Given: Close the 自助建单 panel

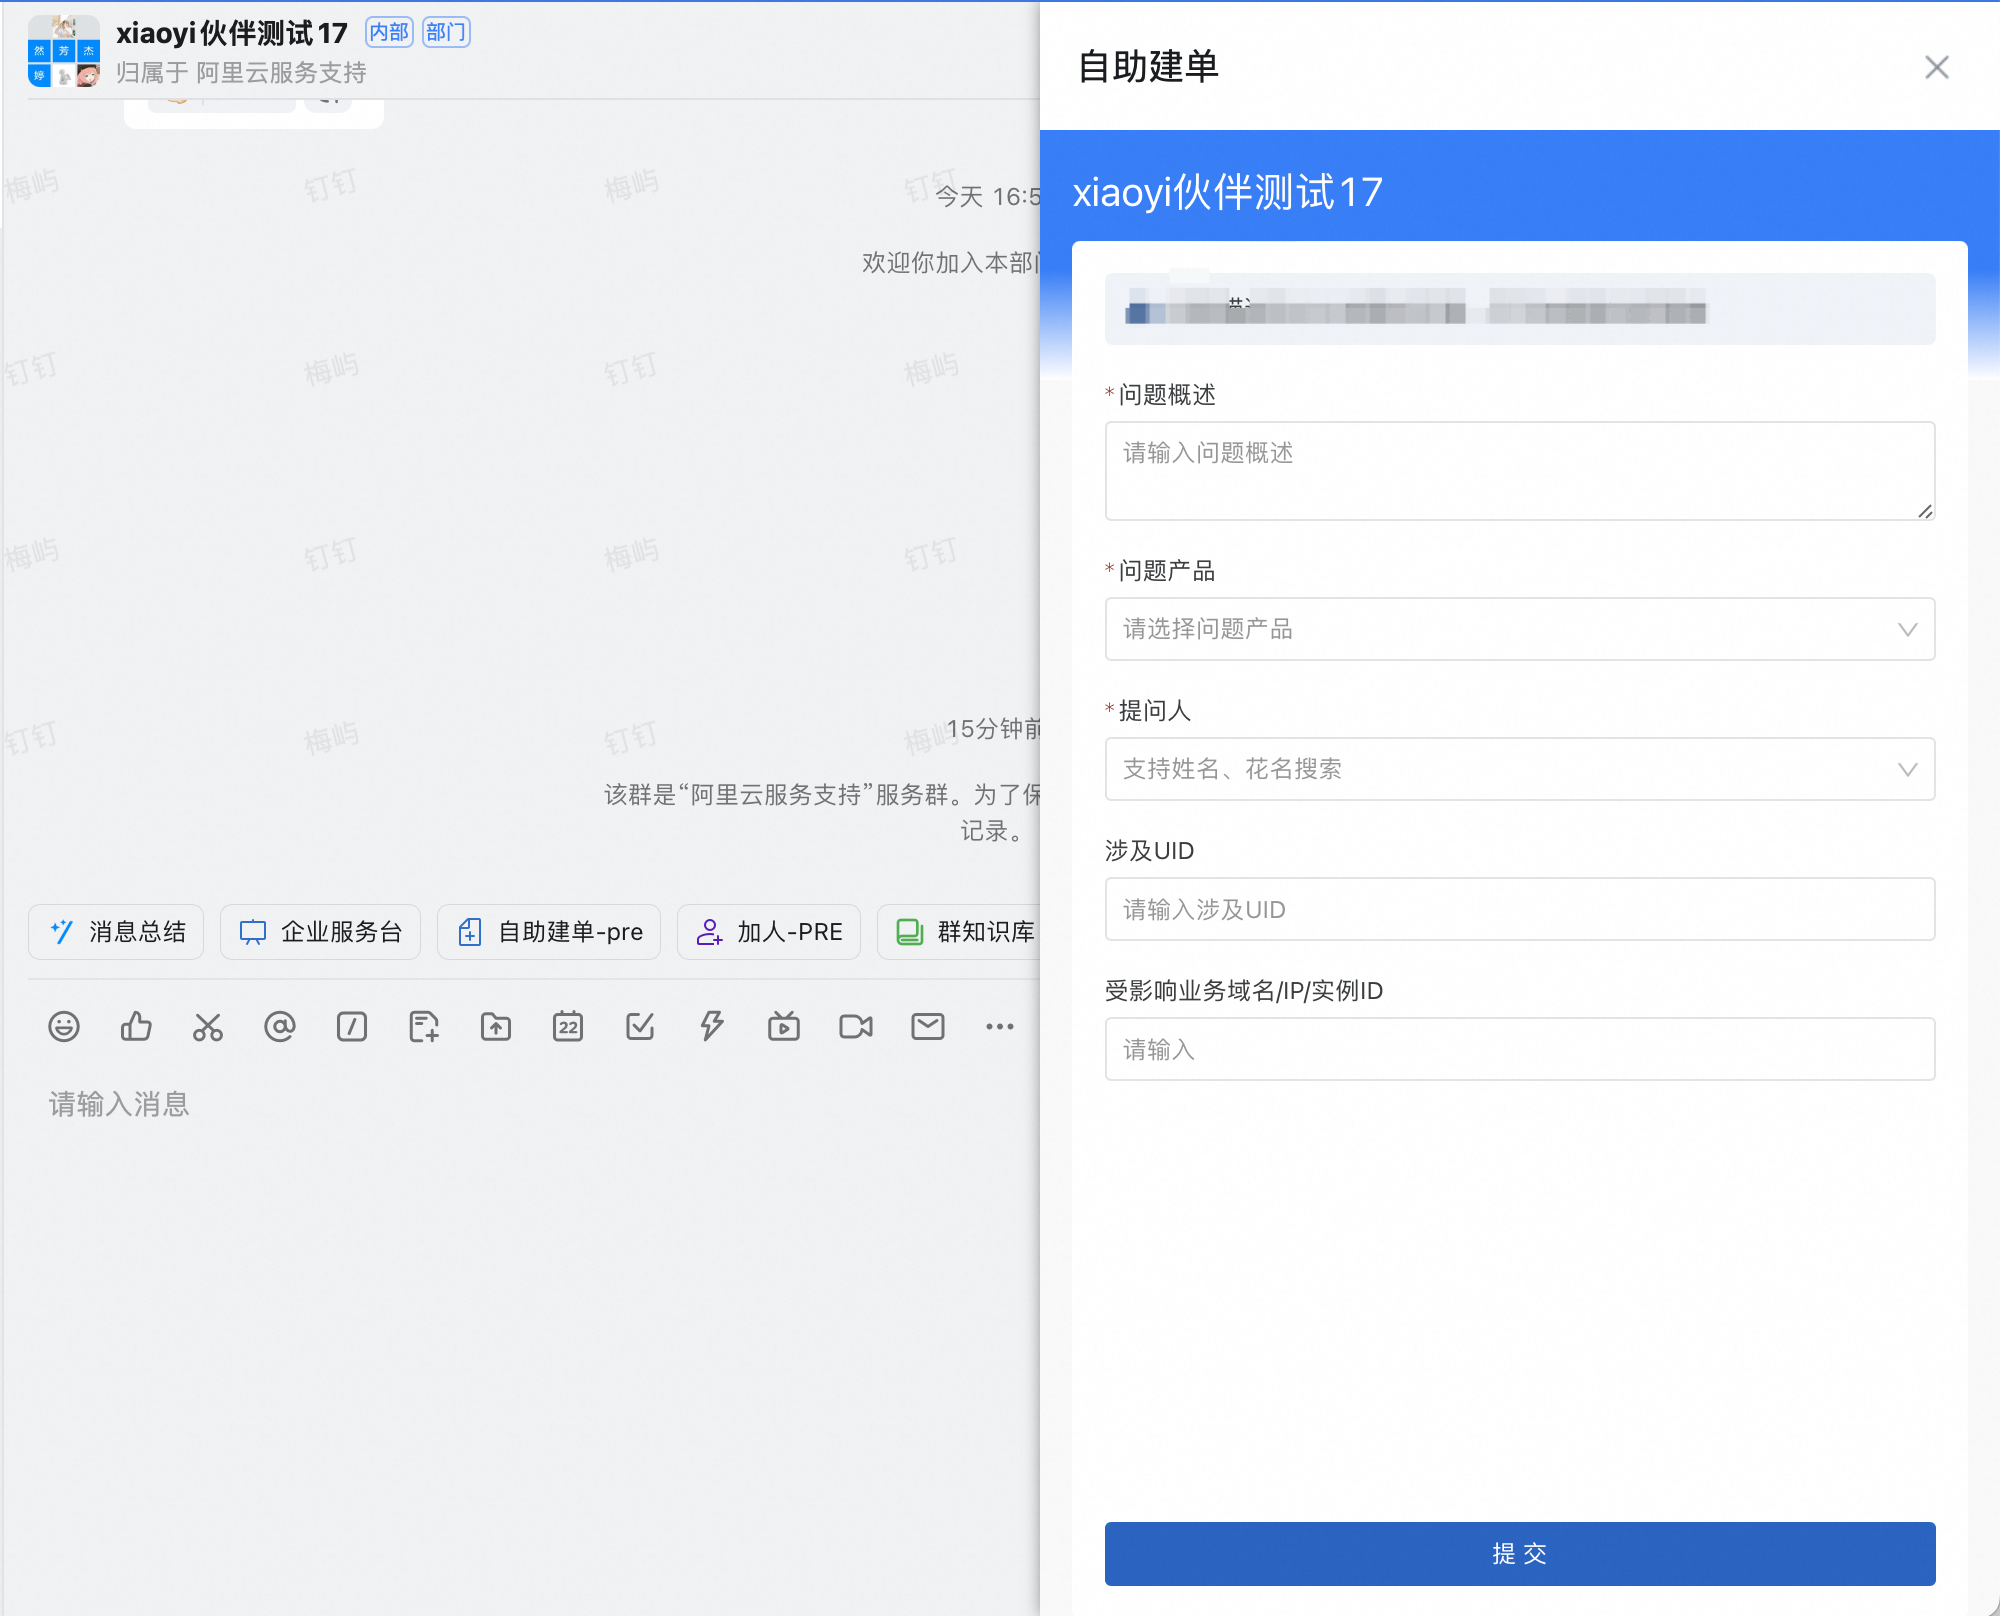Looking at the screenshot, I should tap(1937, 67).
